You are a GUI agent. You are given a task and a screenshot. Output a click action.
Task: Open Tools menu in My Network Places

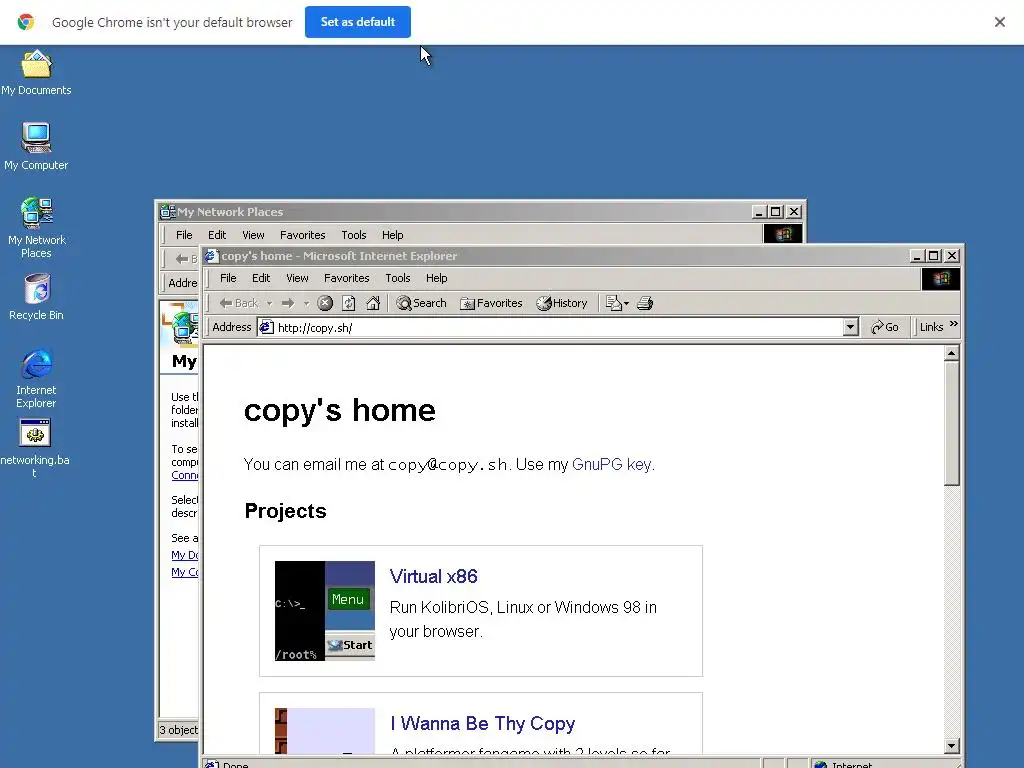point(353,235)
